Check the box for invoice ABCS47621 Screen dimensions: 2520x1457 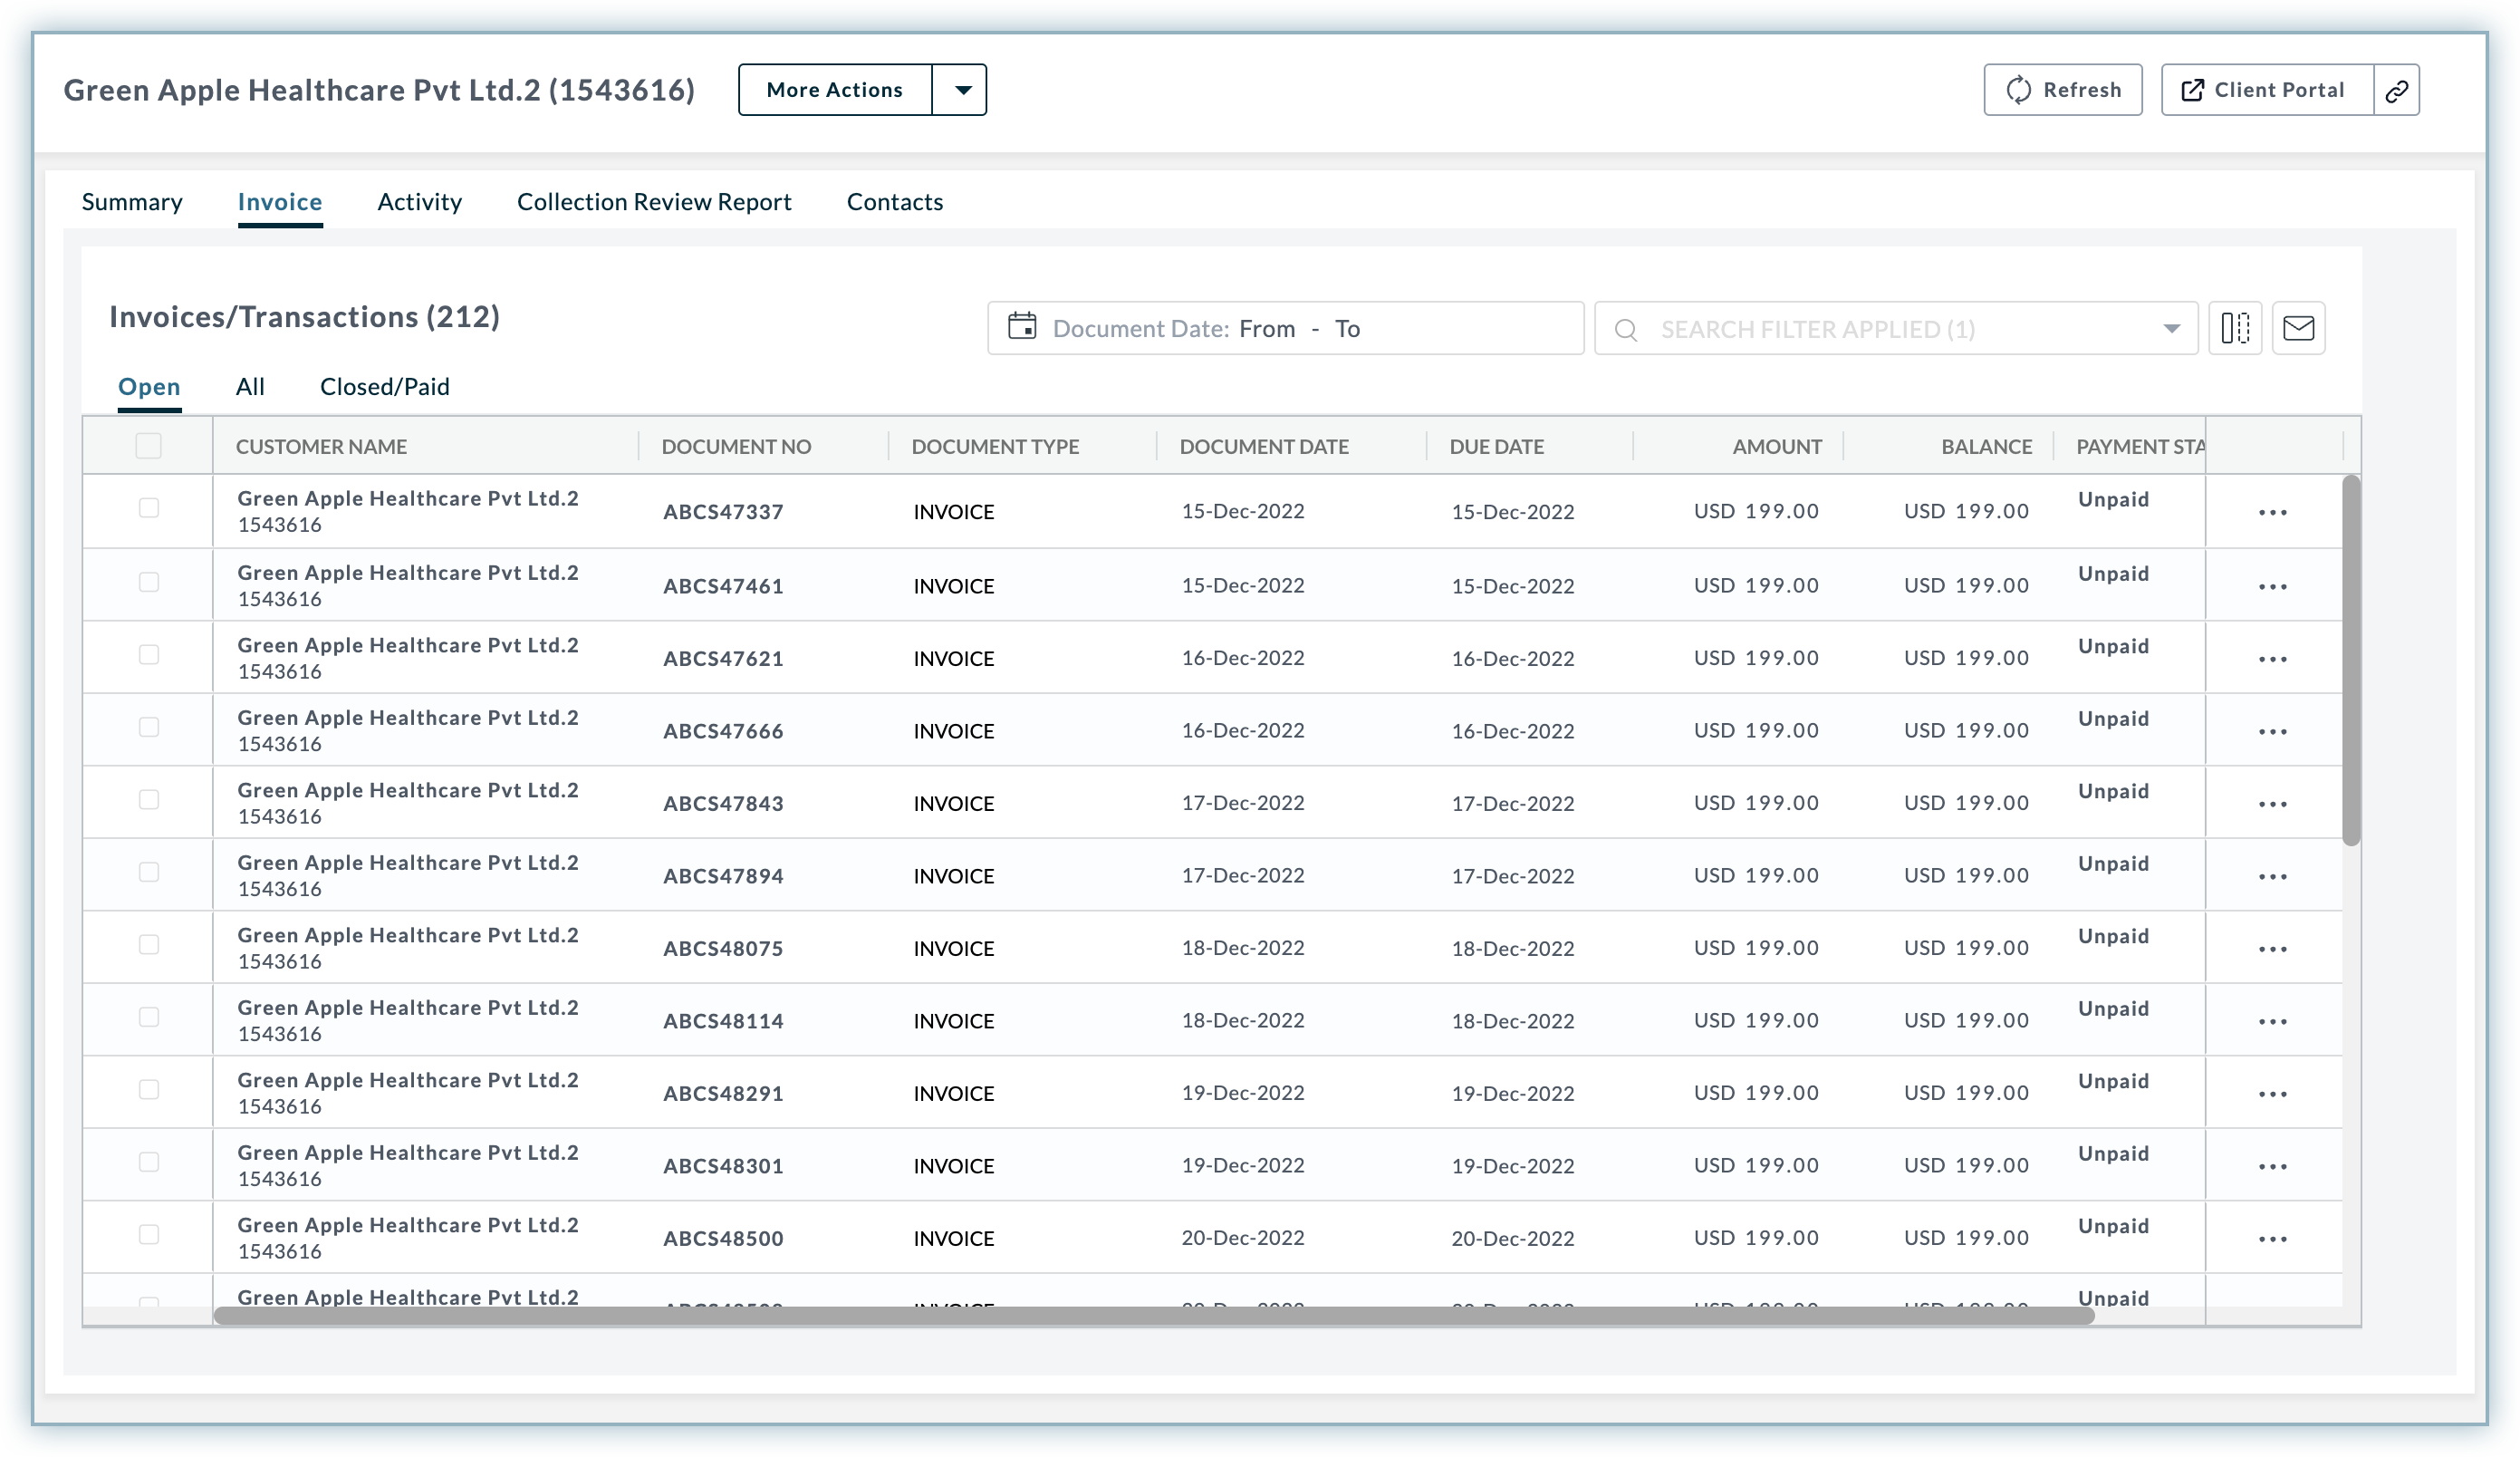tap(149, 654)
